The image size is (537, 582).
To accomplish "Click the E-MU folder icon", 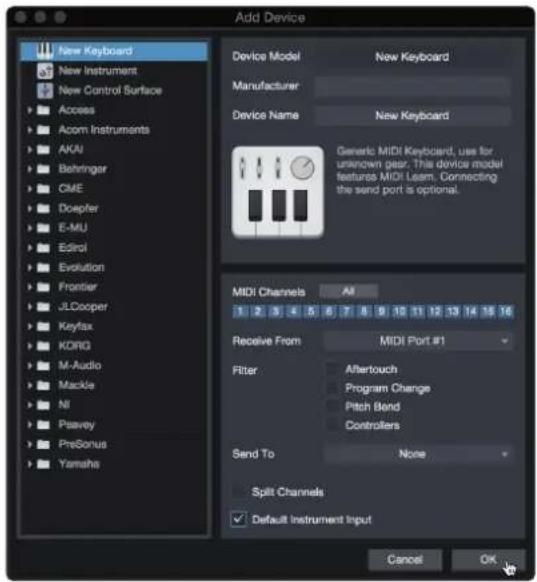I will pyautogui.click(x=43, y=228).
